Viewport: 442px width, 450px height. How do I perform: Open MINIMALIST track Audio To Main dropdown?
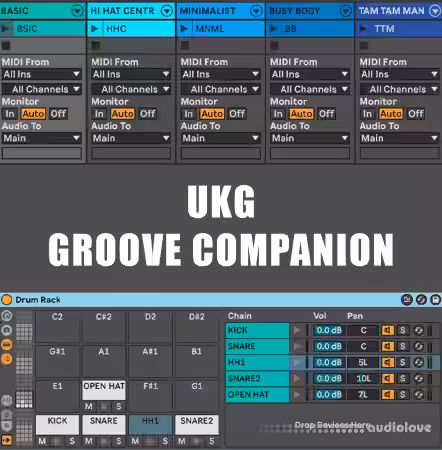[x=220, y=138]
